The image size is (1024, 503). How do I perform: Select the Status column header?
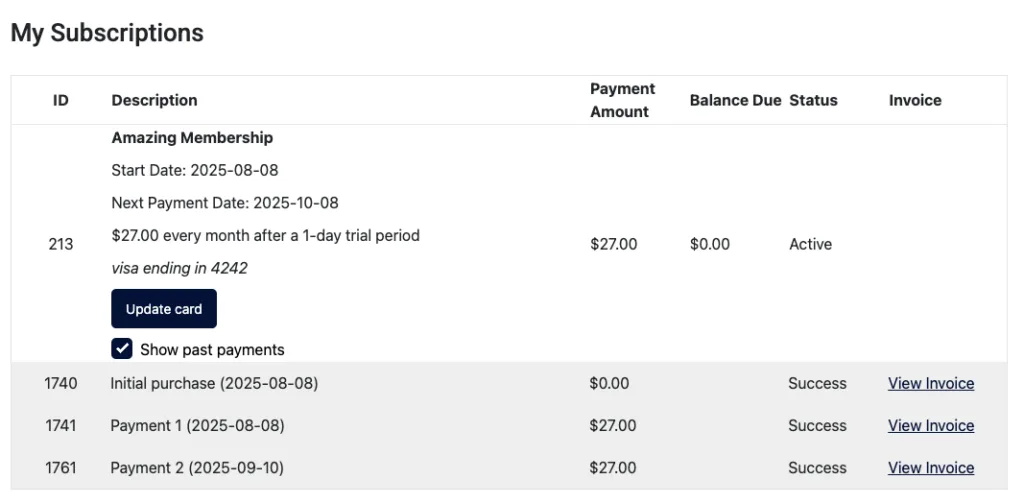click(813, 100)
